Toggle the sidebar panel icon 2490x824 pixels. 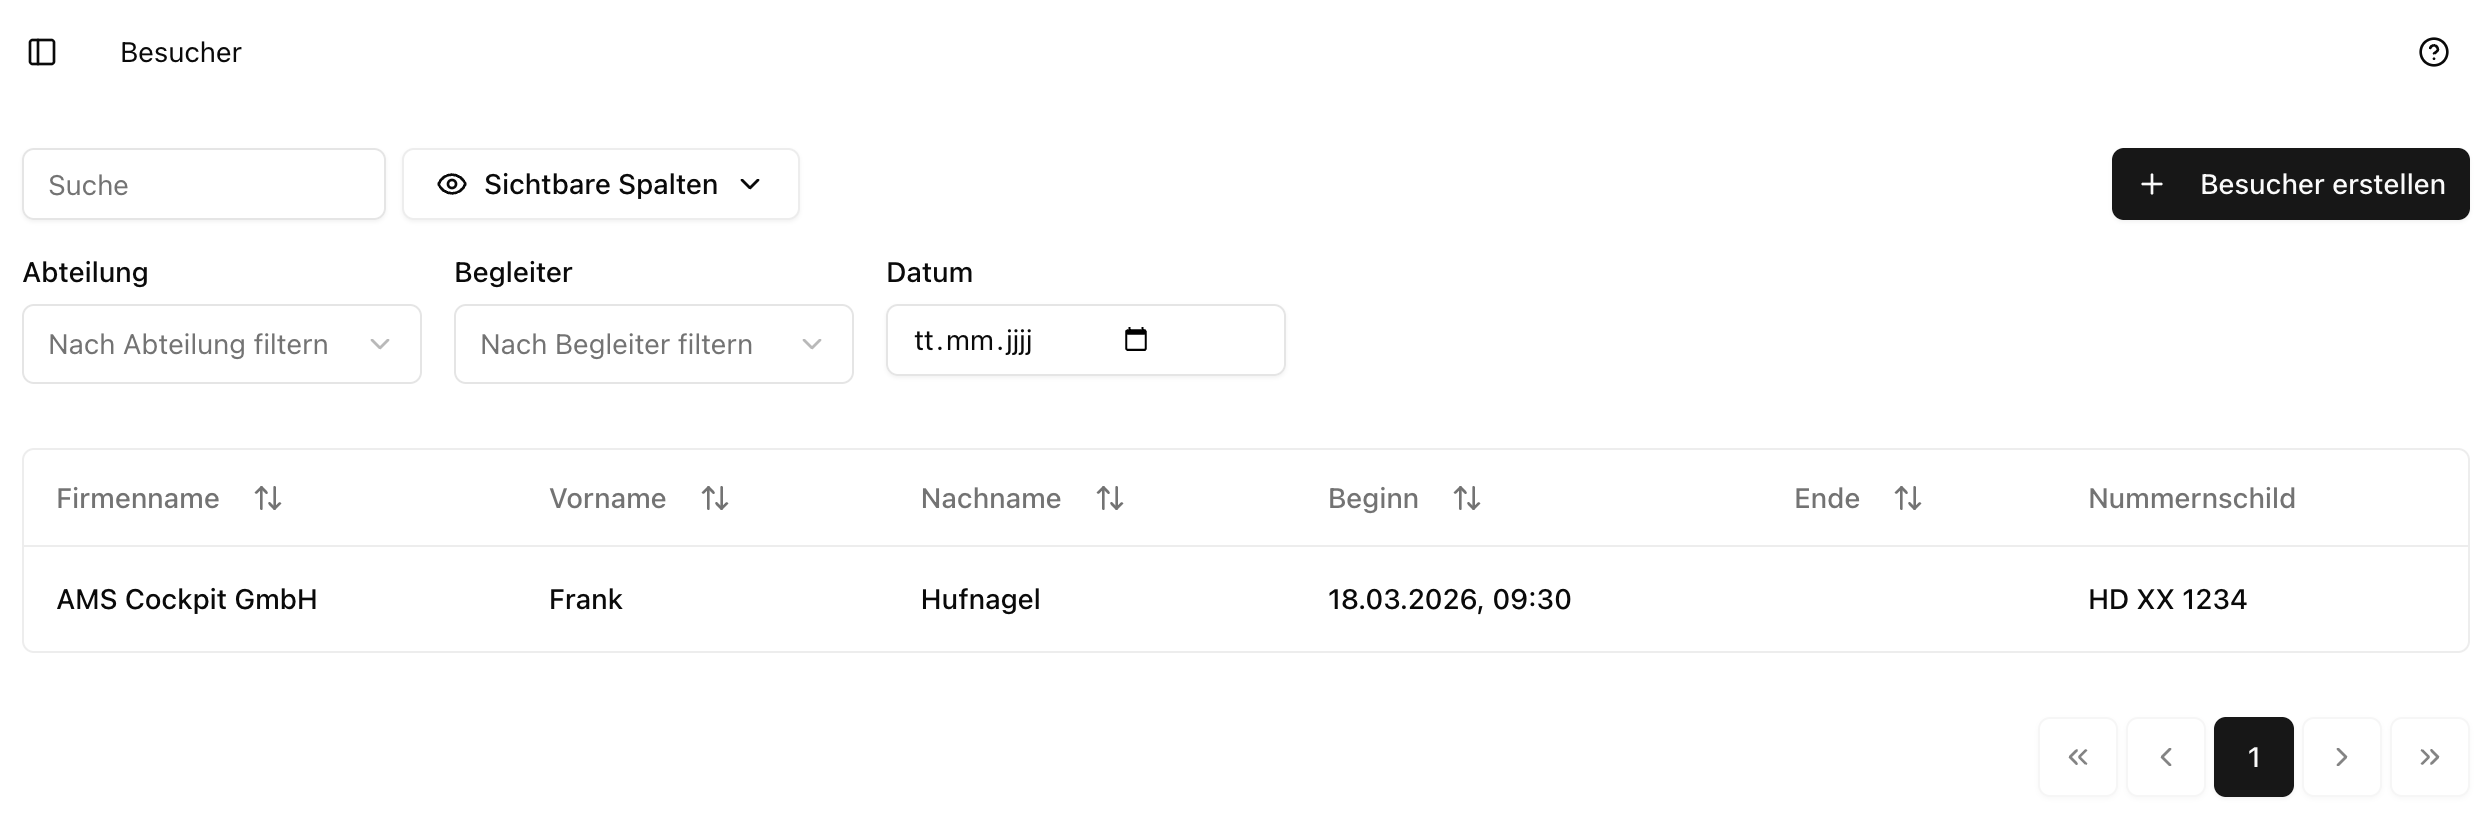tap(42, 52)
